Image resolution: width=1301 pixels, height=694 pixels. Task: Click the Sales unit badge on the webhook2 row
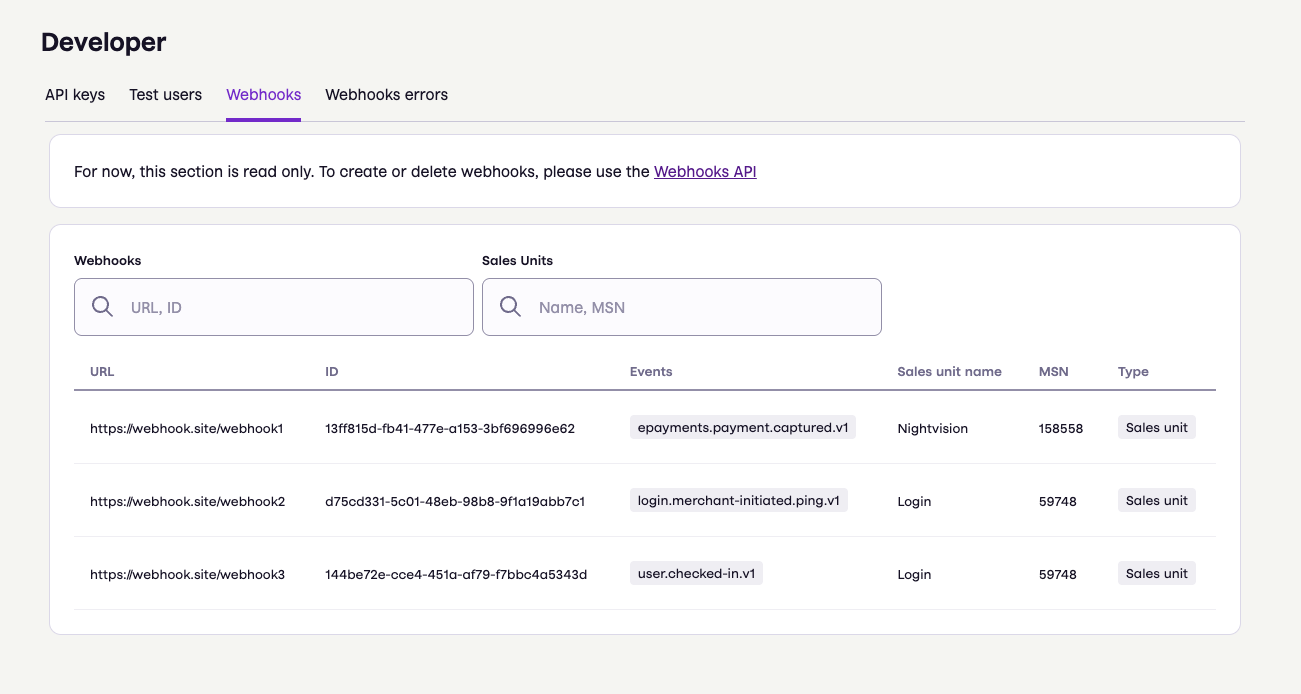(1156, 500)
